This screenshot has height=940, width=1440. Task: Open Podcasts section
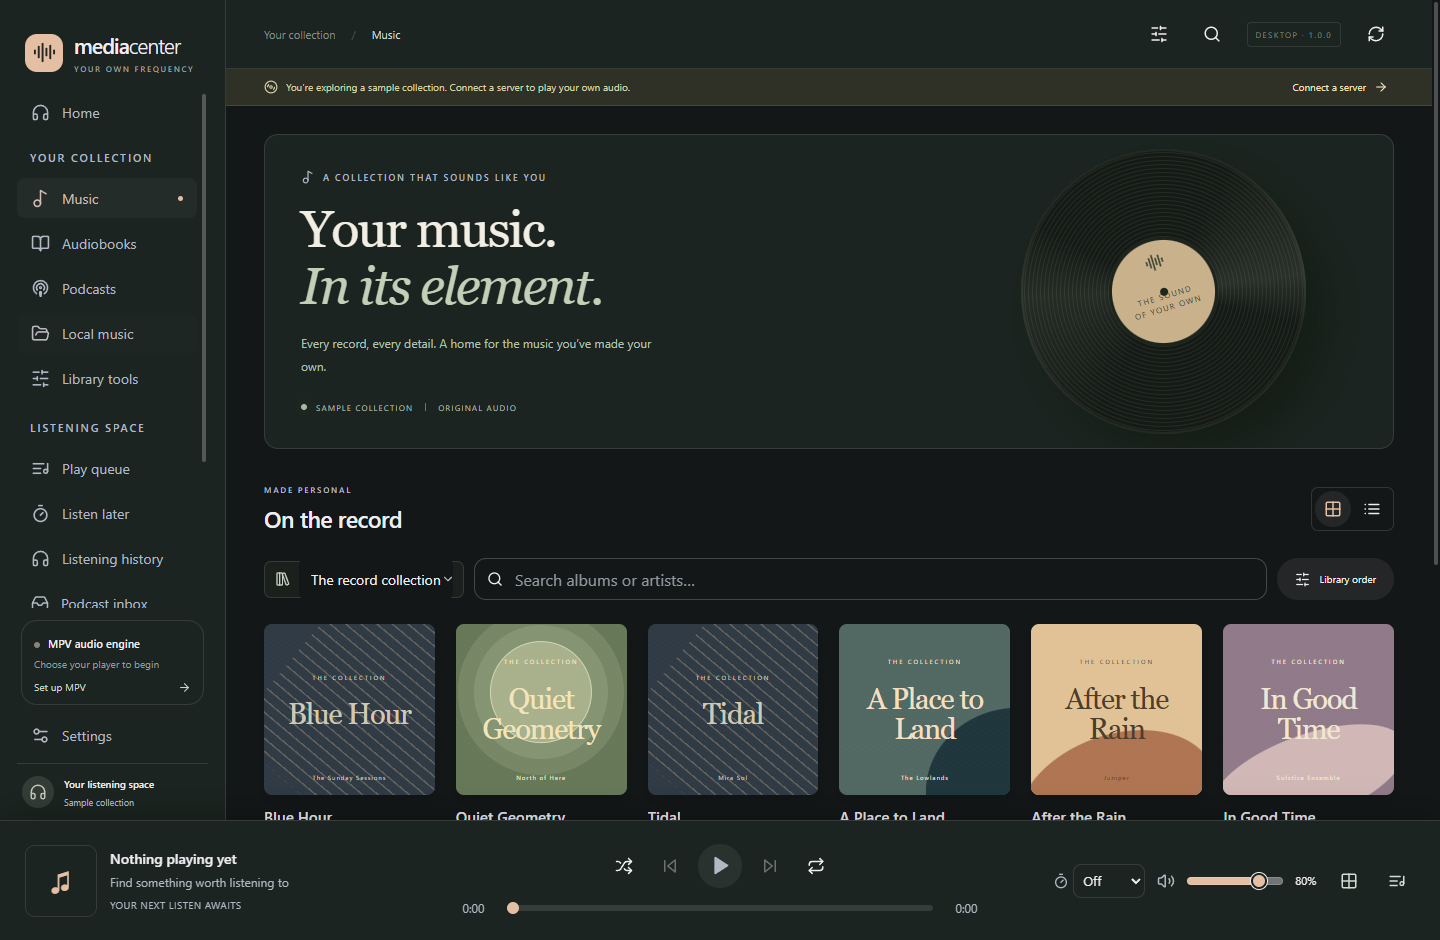pos(107,289)
